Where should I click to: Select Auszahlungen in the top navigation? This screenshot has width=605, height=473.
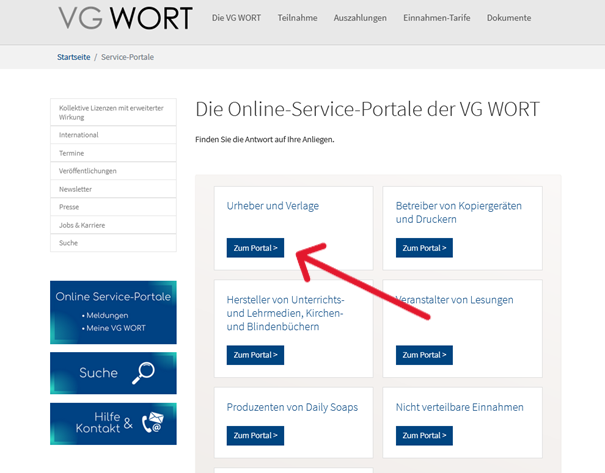(x=360, y=18)
